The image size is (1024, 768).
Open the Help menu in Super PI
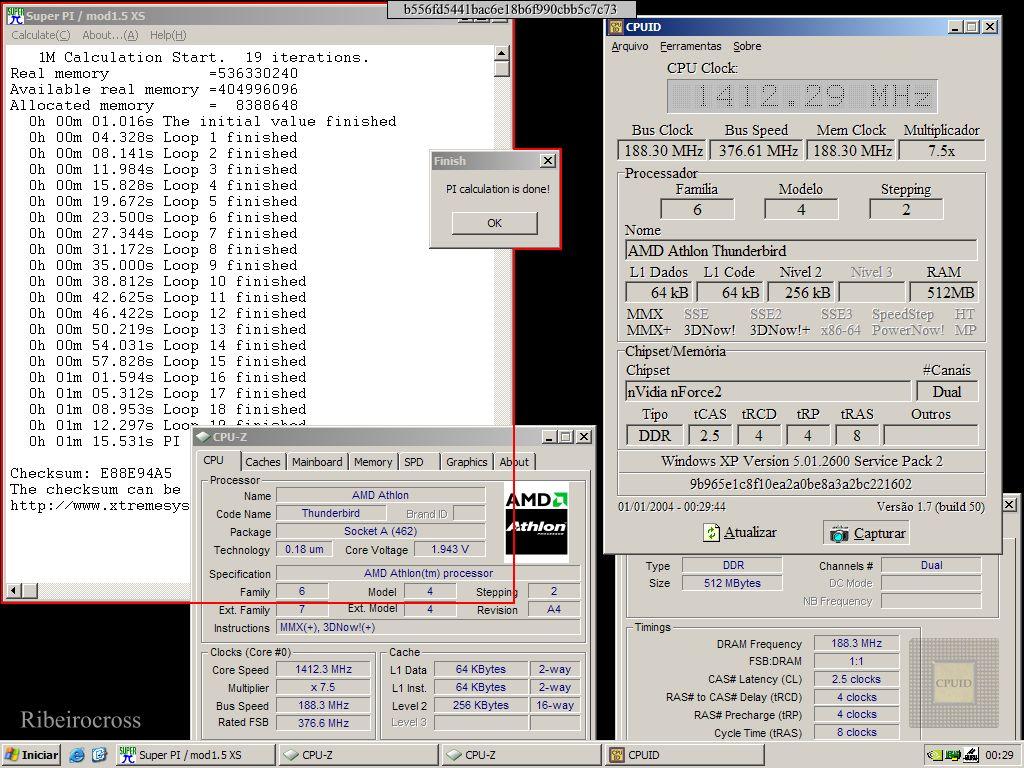[x=168, y=35]
